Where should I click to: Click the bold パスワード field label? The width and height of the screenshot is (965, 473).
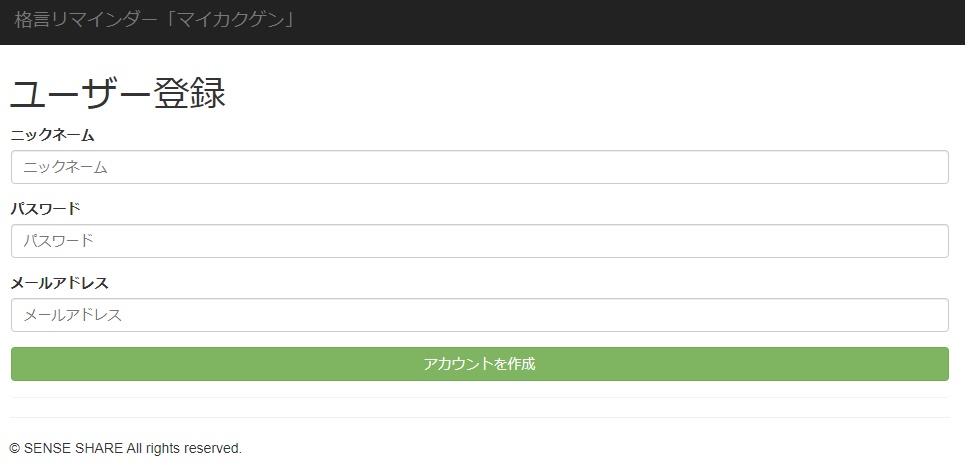point(46,209)
